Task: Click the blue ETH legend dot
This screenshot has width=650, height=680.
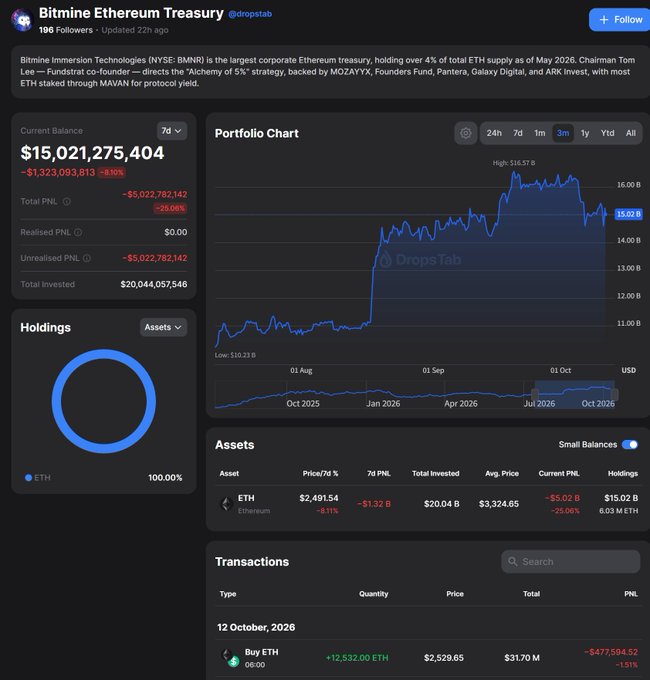Action: (29, 477)
